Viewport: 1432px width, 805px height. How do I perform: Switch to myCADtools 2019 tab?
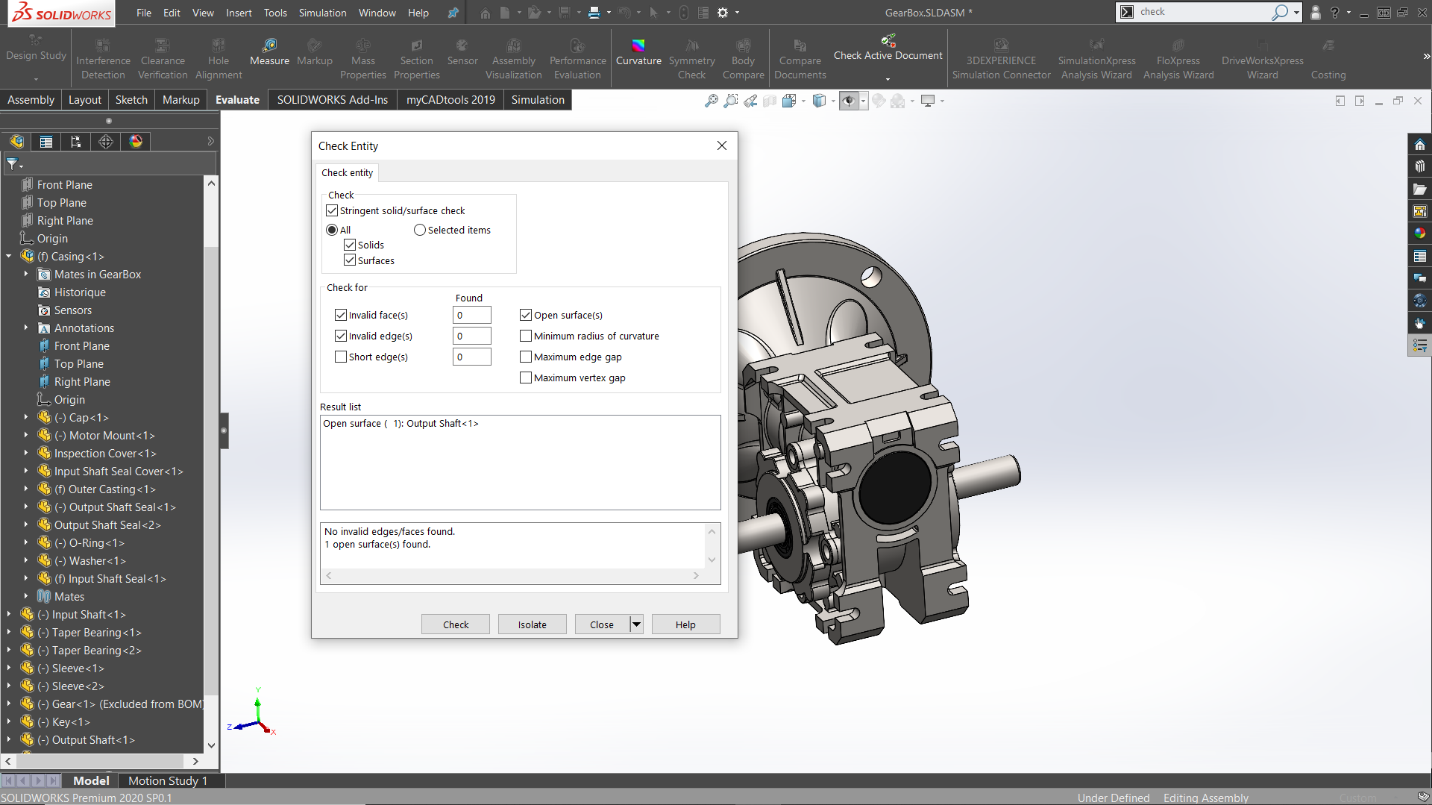[x=451, y=100]
